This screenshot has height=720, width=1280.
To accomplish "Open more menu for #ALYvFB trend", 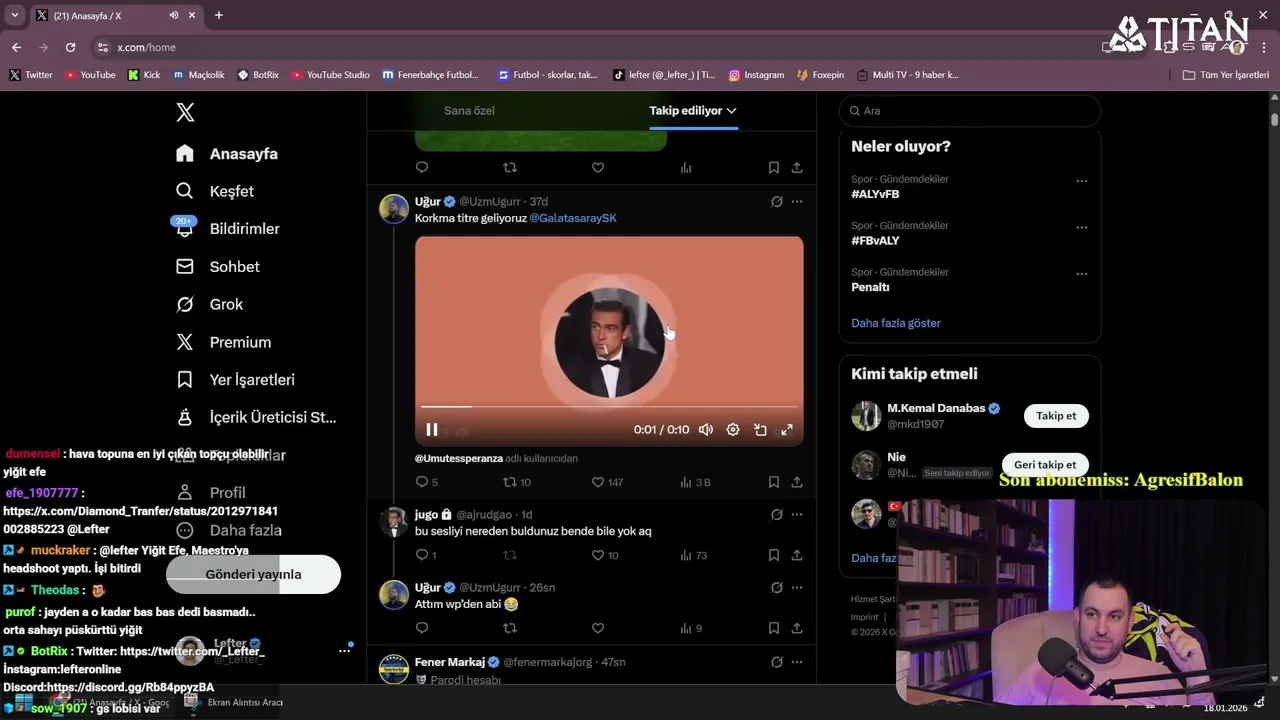I will pos(1081,181).
